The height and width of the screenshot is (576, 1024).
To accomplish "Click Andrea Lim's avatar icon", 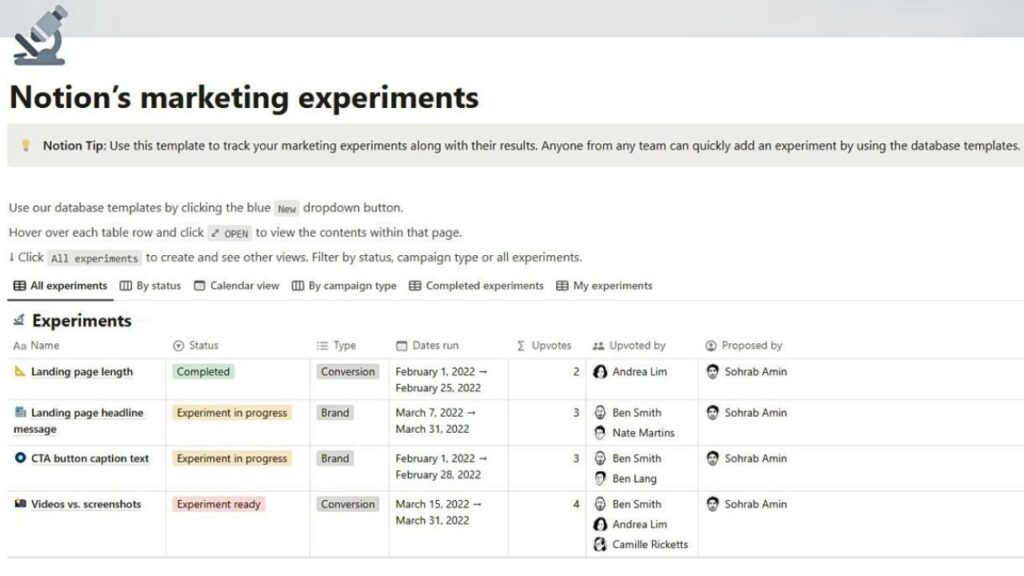I will click(x=600, y=371).
